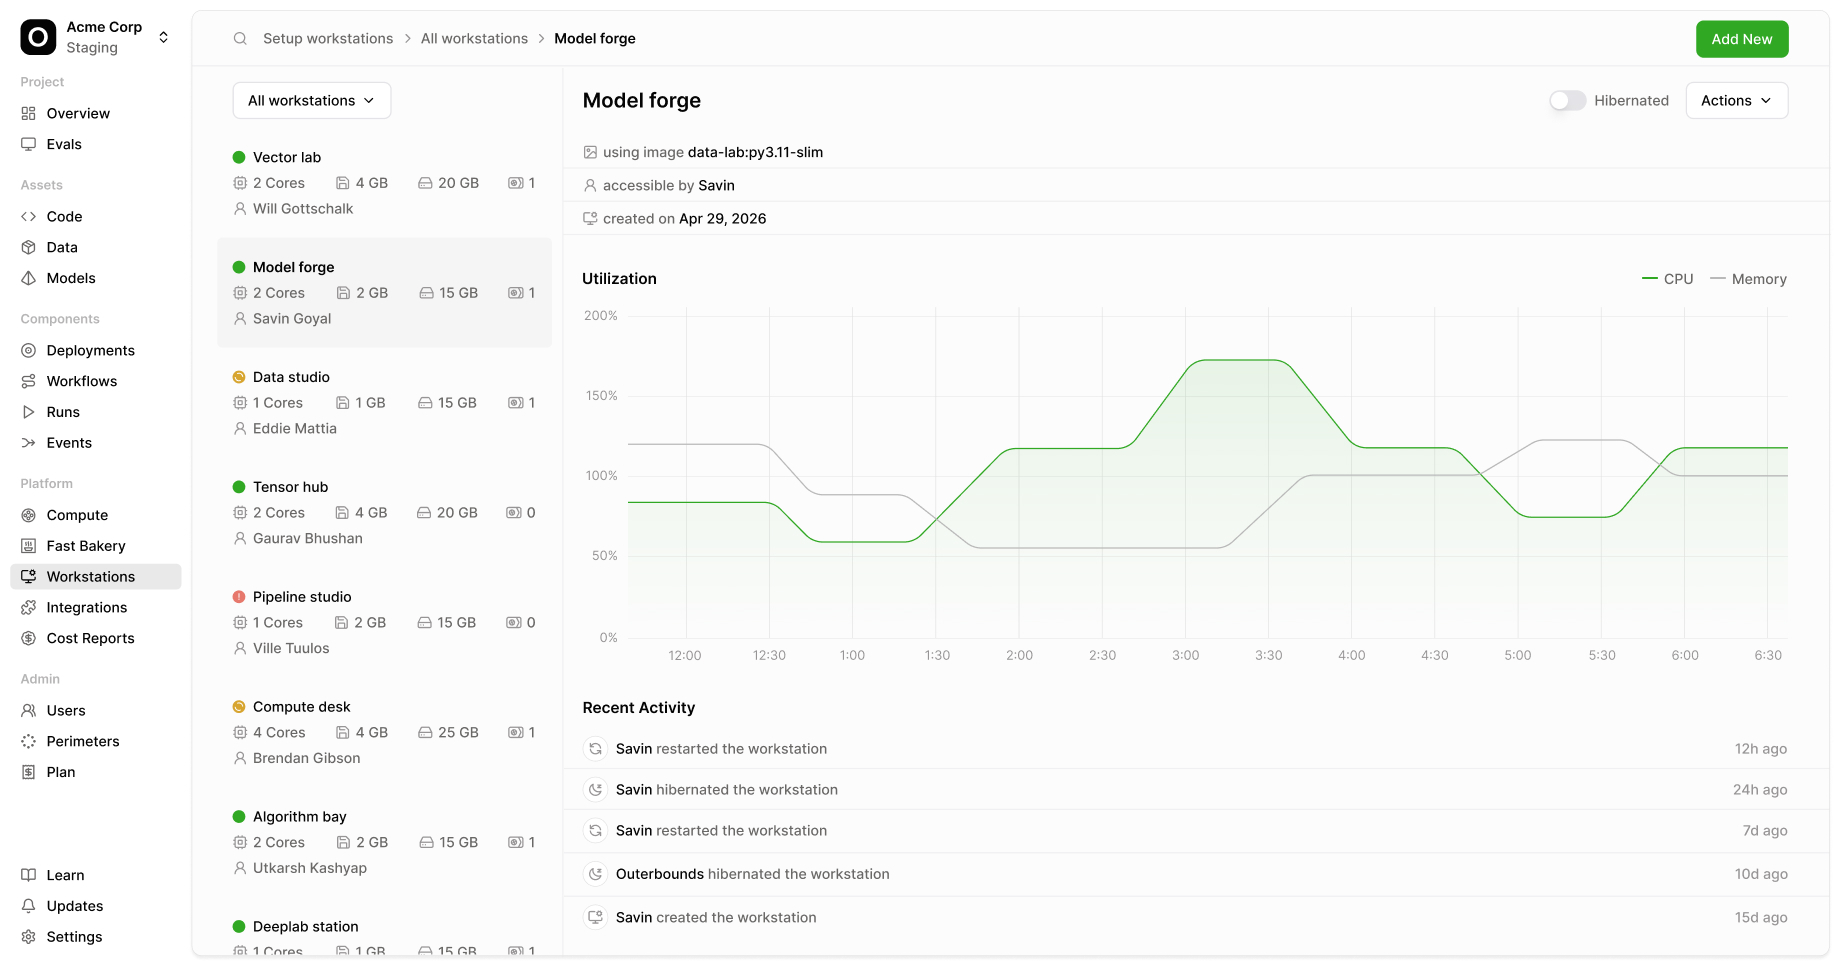
Task: Click the Updates bell icon
Action: tap(28, 906)
